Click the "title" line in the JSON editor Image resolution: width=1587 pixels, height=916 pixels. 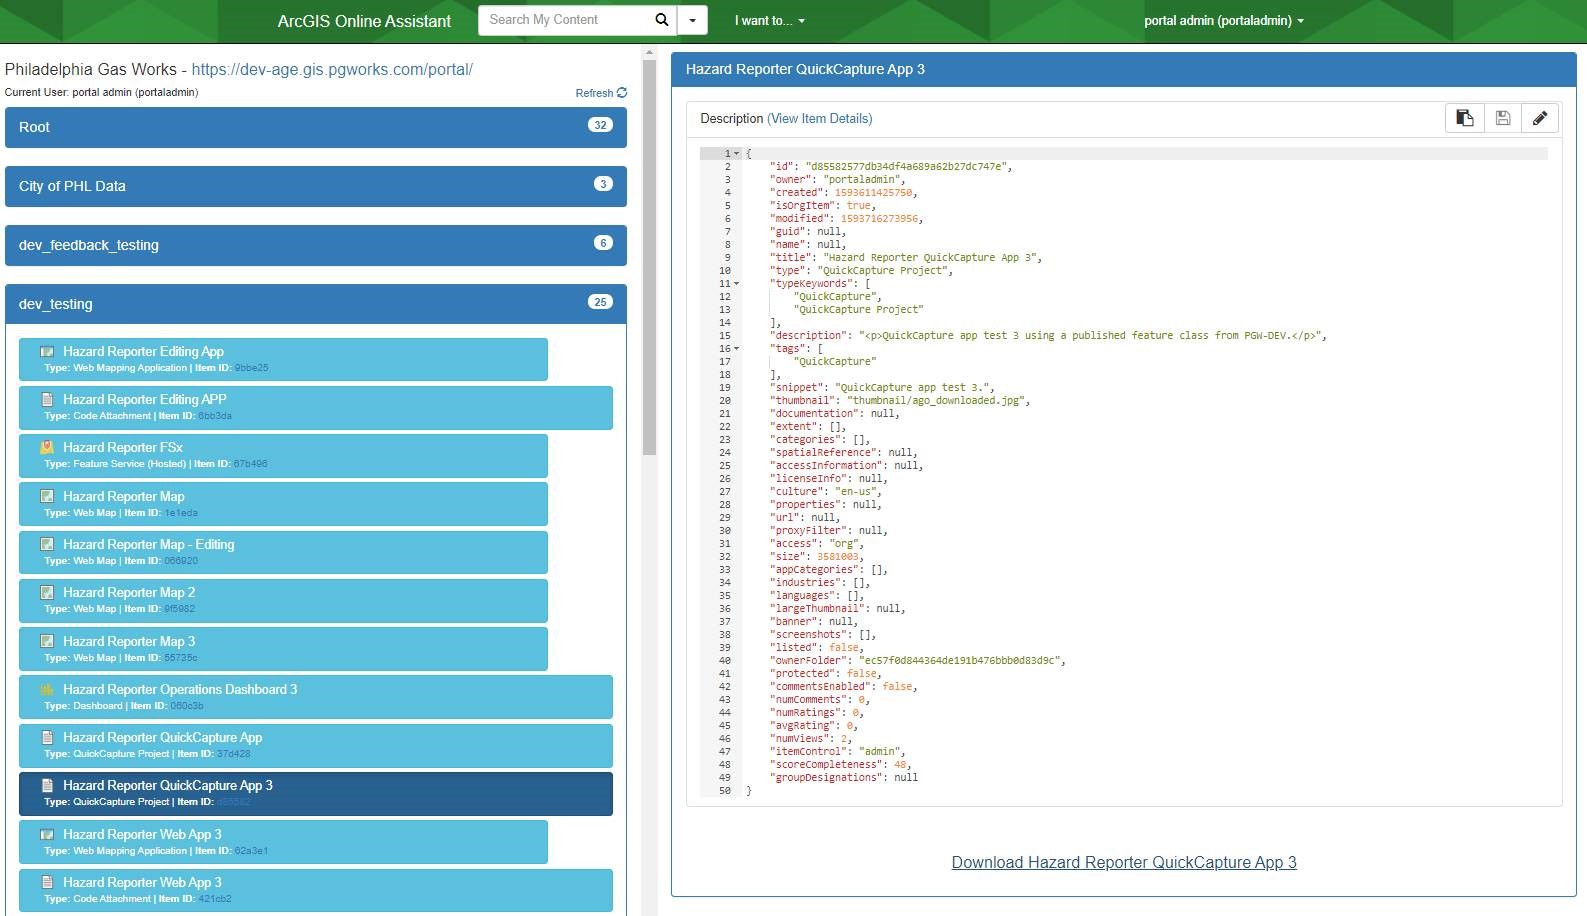click(x=906, y=257)
